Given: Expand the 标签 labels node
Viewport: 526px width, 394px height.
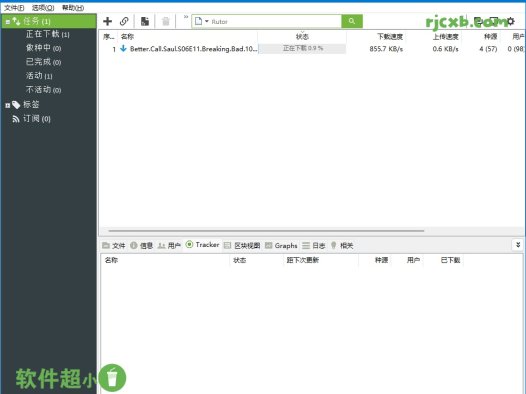Looking at the screenshot, I should click(x=8, y=105).
